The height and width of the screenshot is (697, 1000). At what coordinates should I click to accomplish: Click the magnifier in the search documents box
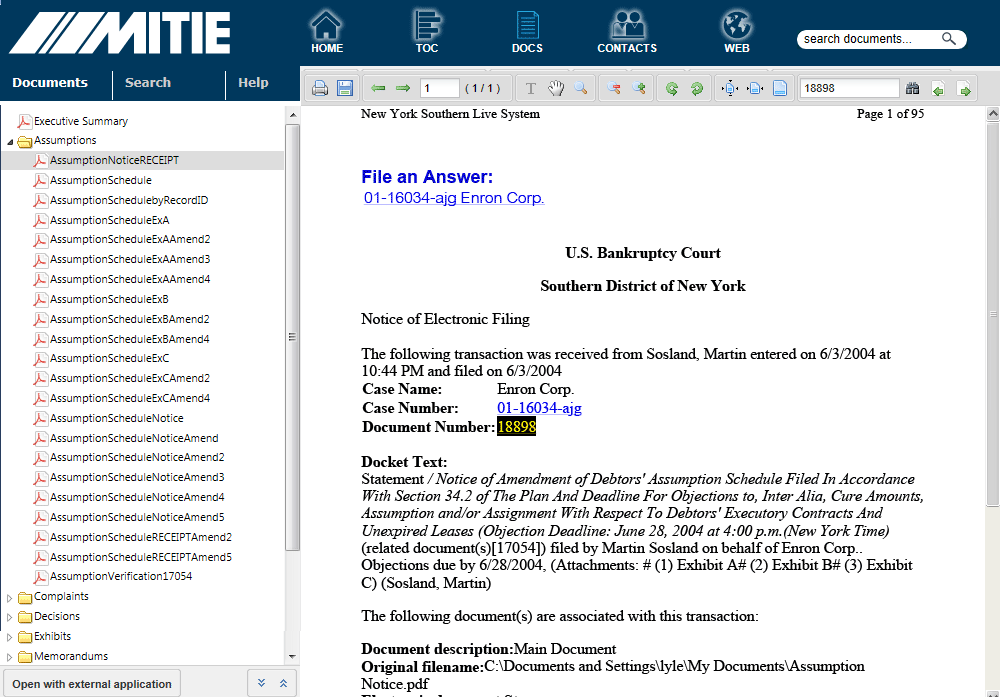point(949,39)
